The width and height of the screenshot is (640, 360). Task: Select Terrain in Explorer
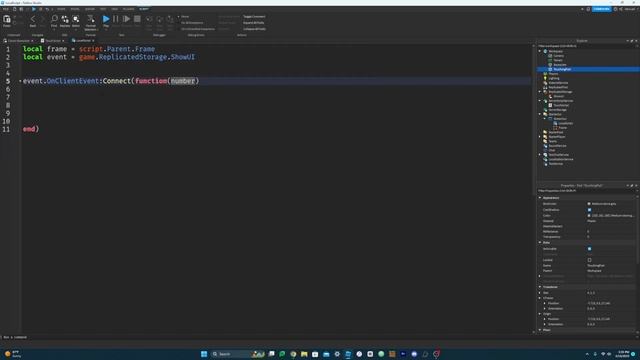click(558, 60)
